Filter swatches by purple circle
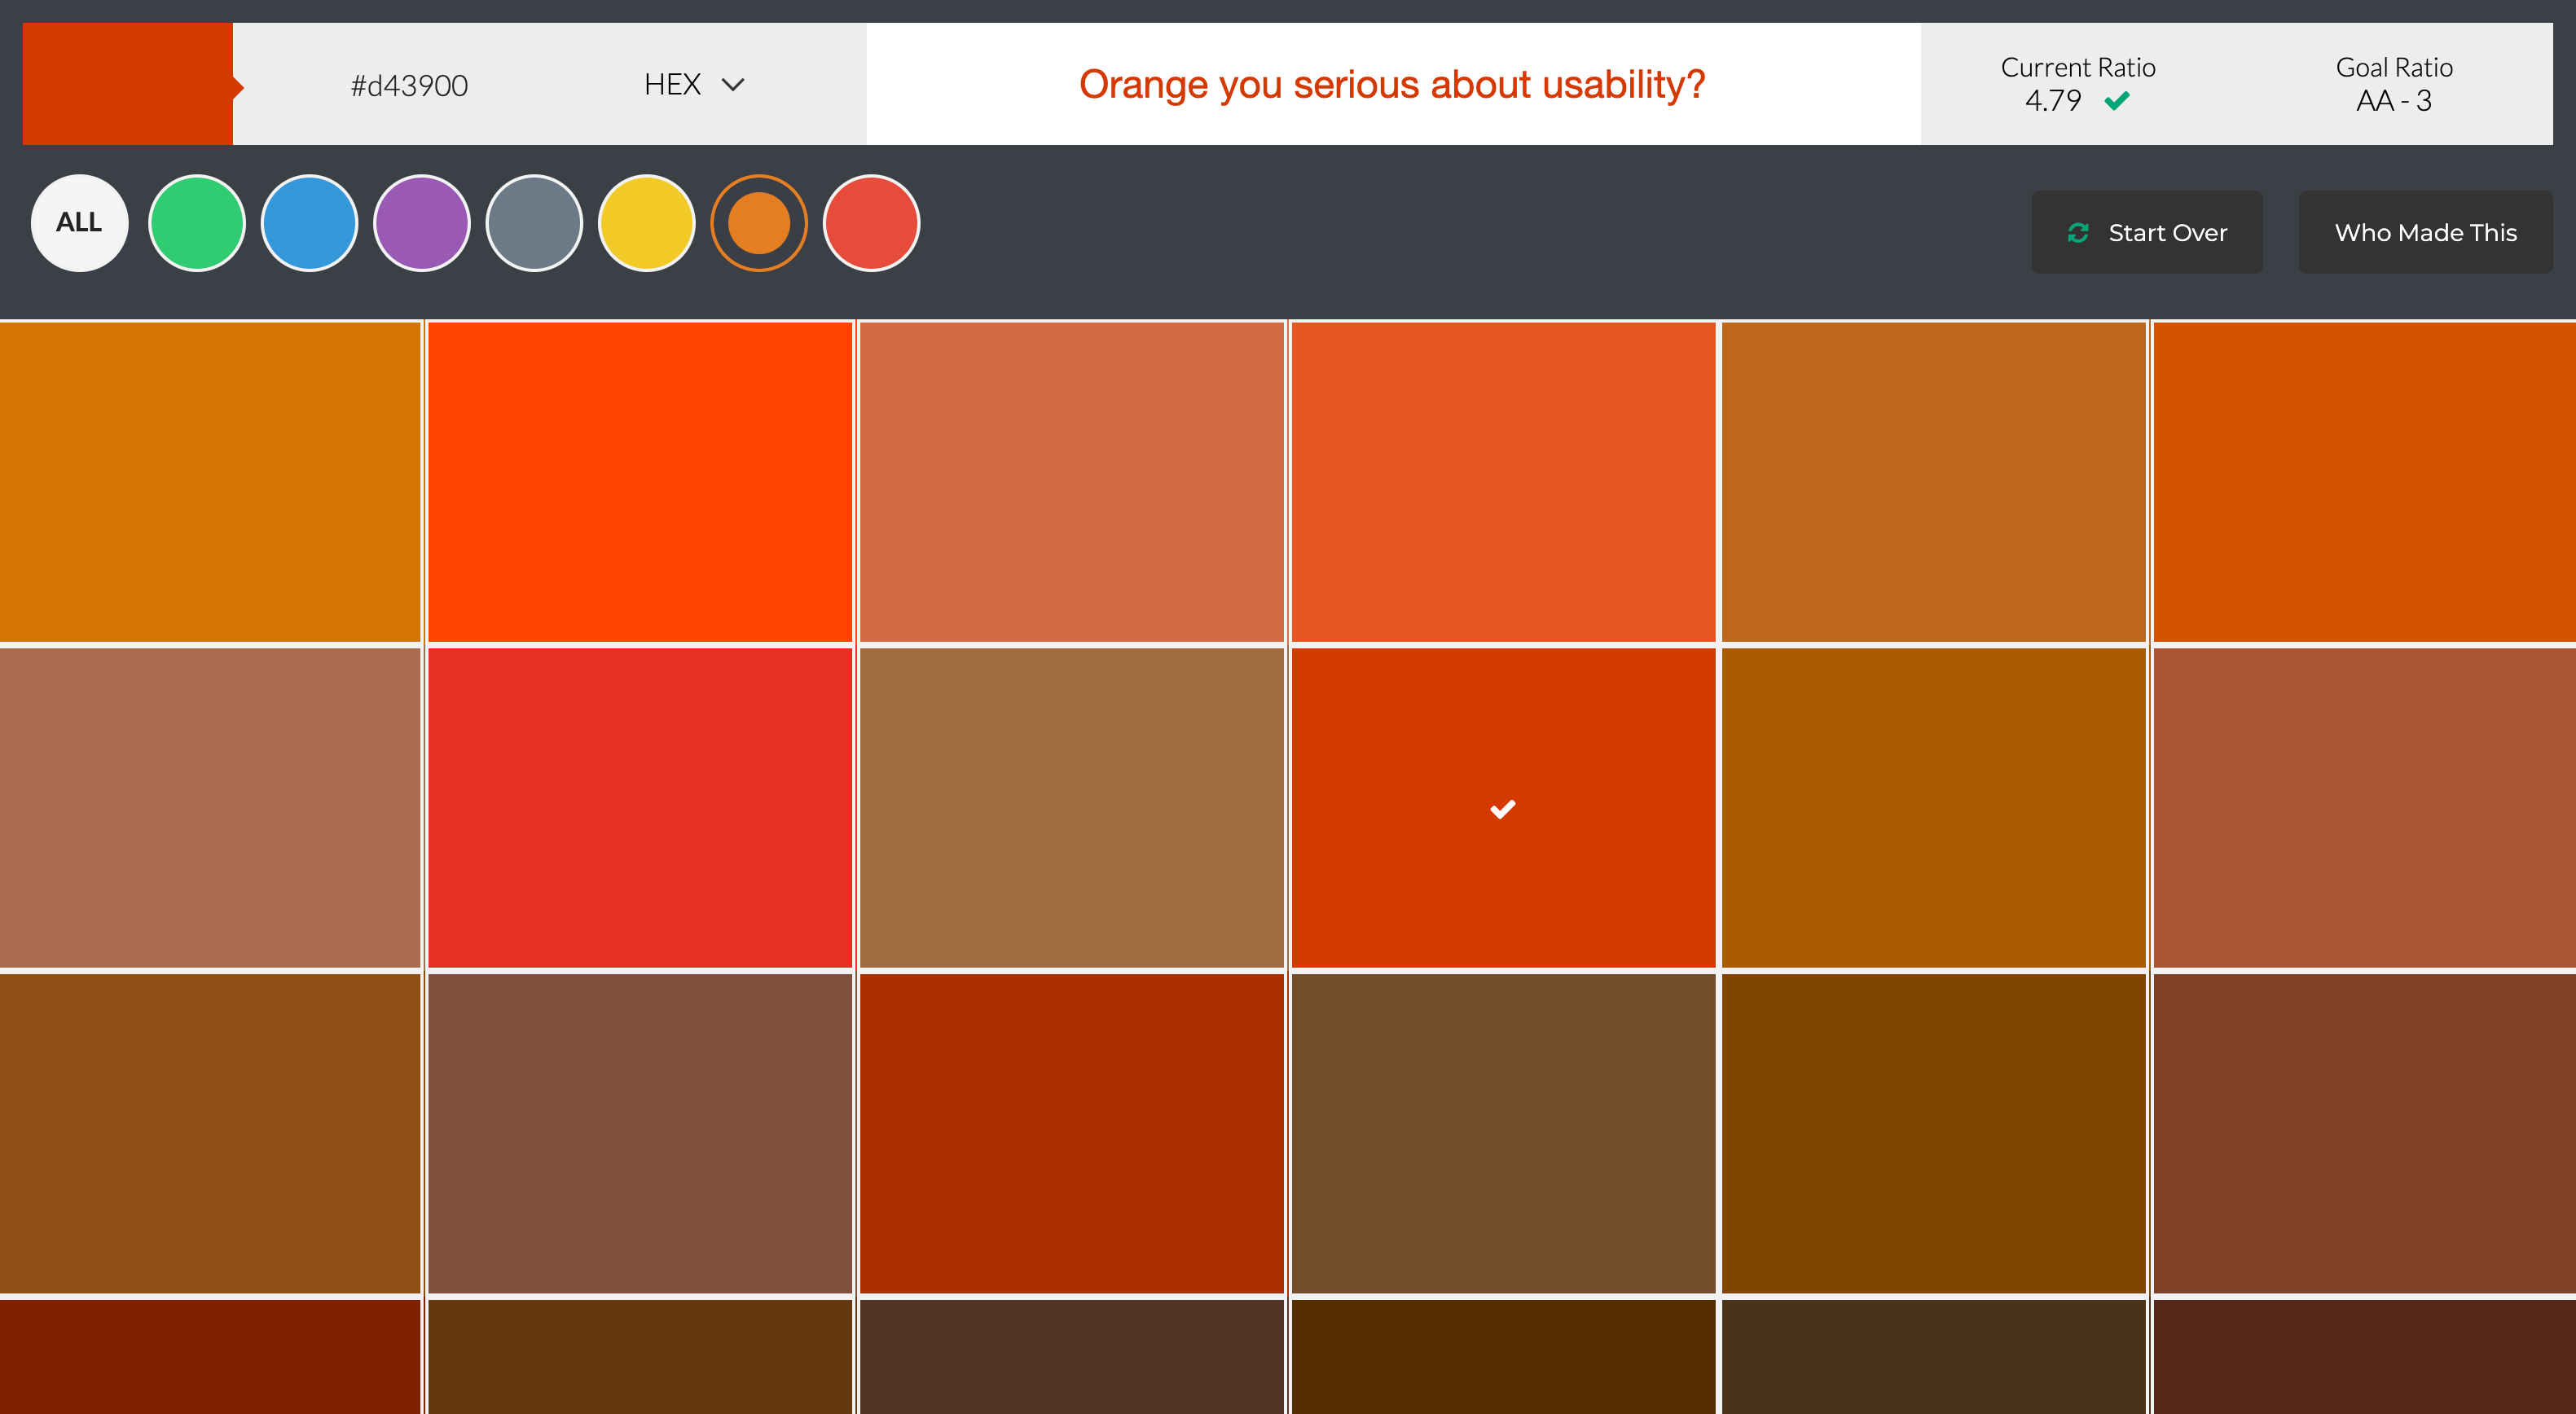Screen dimensions: 2576x1414 click(422, 223)
